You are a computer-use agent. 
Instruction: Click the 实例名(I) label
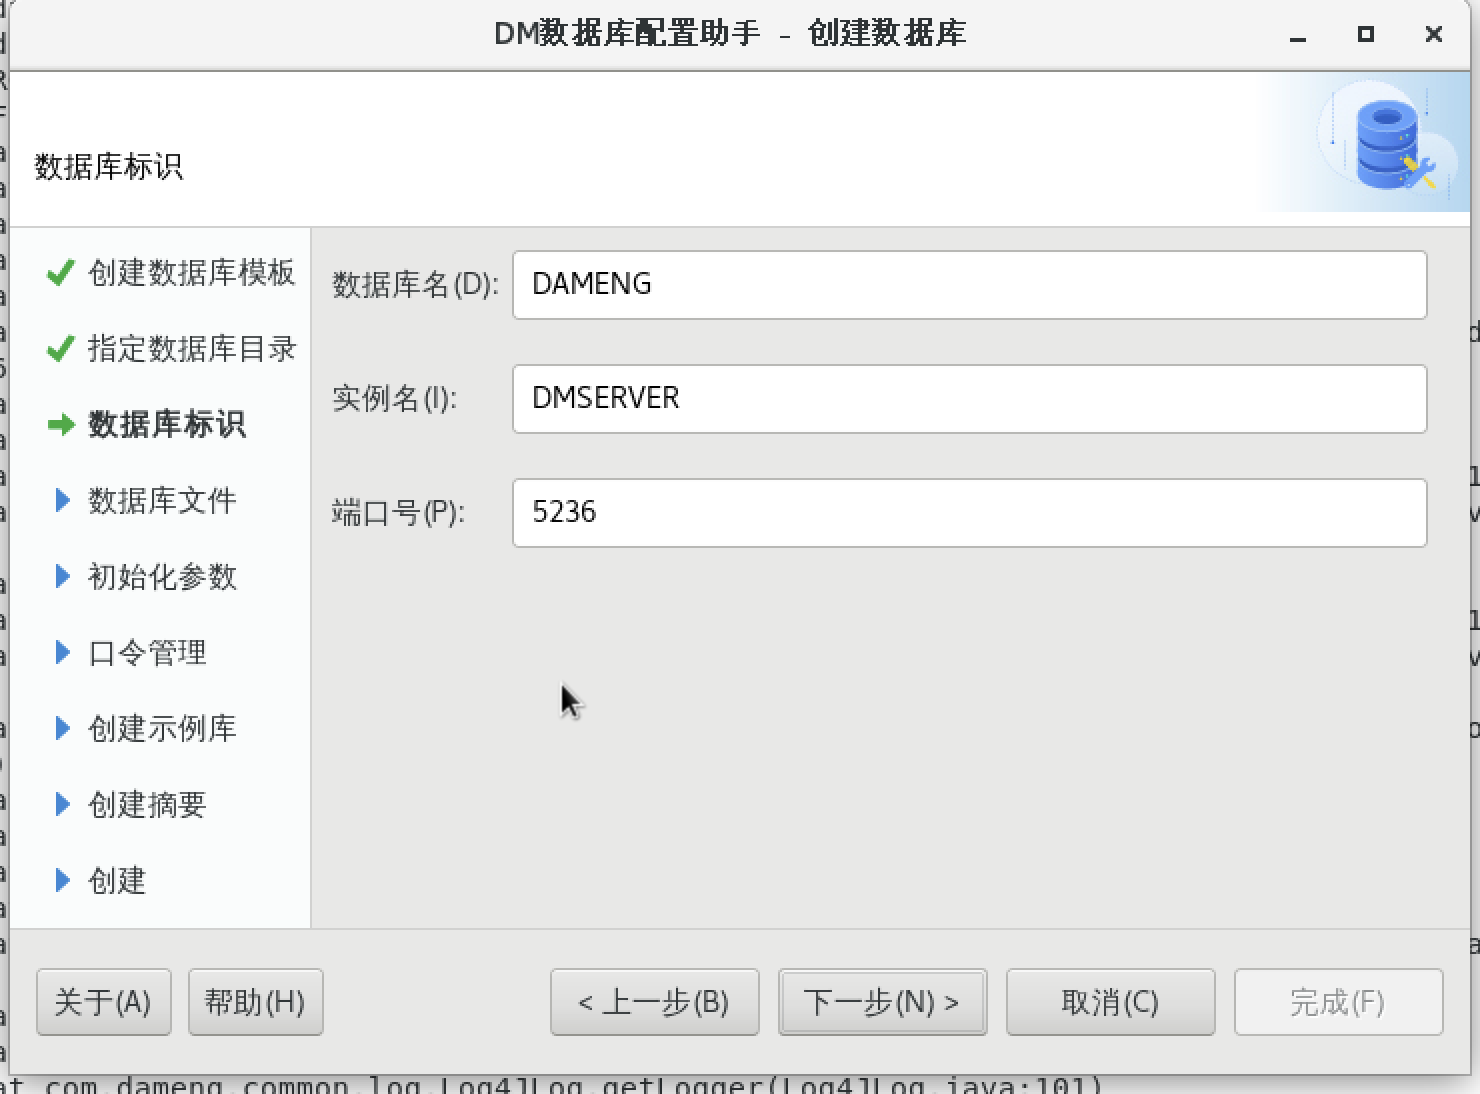click(394, 399)
